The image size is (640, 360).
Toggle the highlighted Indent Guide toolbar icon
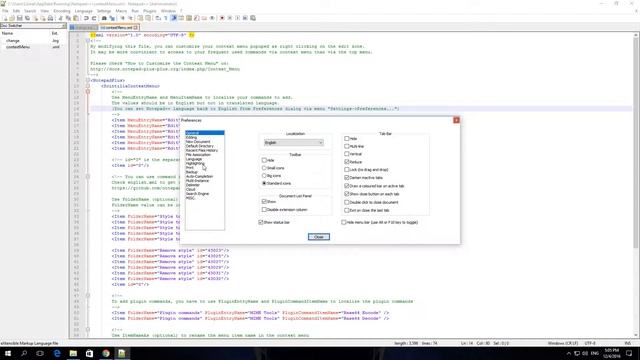(173, 18)
